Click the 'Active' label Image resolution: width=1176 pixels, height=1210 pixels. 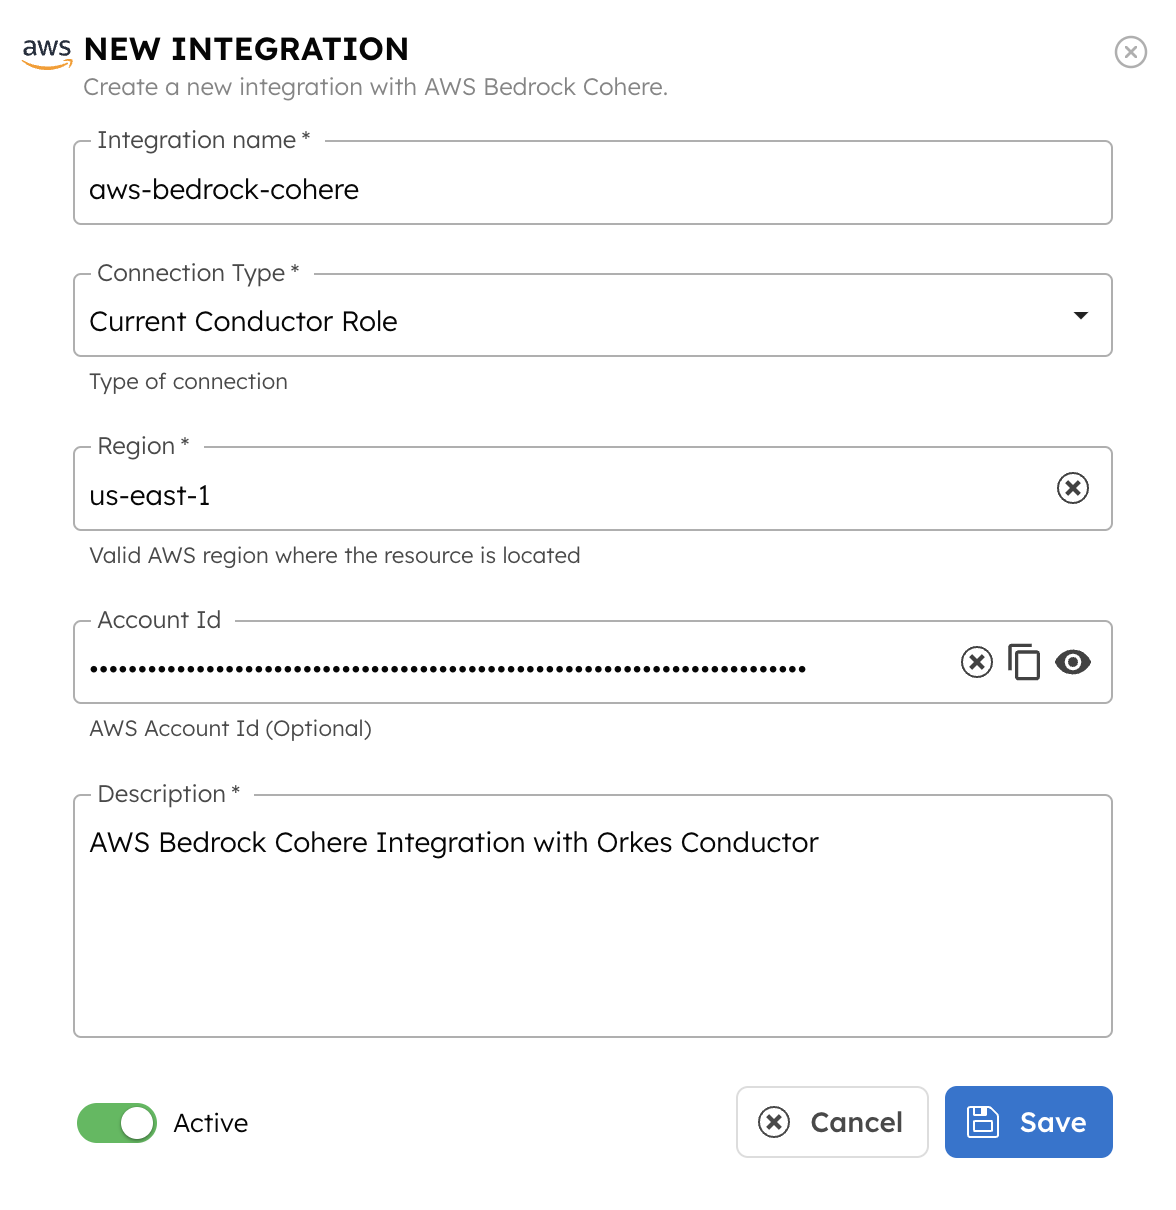tap(210, 1123)
